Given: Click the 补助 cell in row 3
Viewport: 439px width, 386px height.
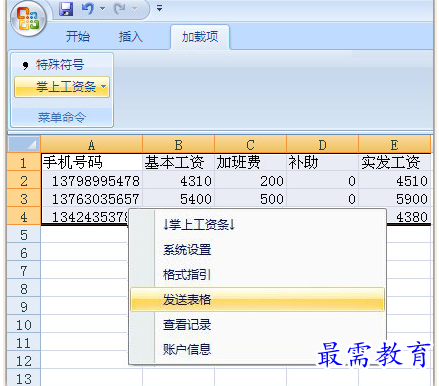Looking at the screenshot, I should click(322, 199).
